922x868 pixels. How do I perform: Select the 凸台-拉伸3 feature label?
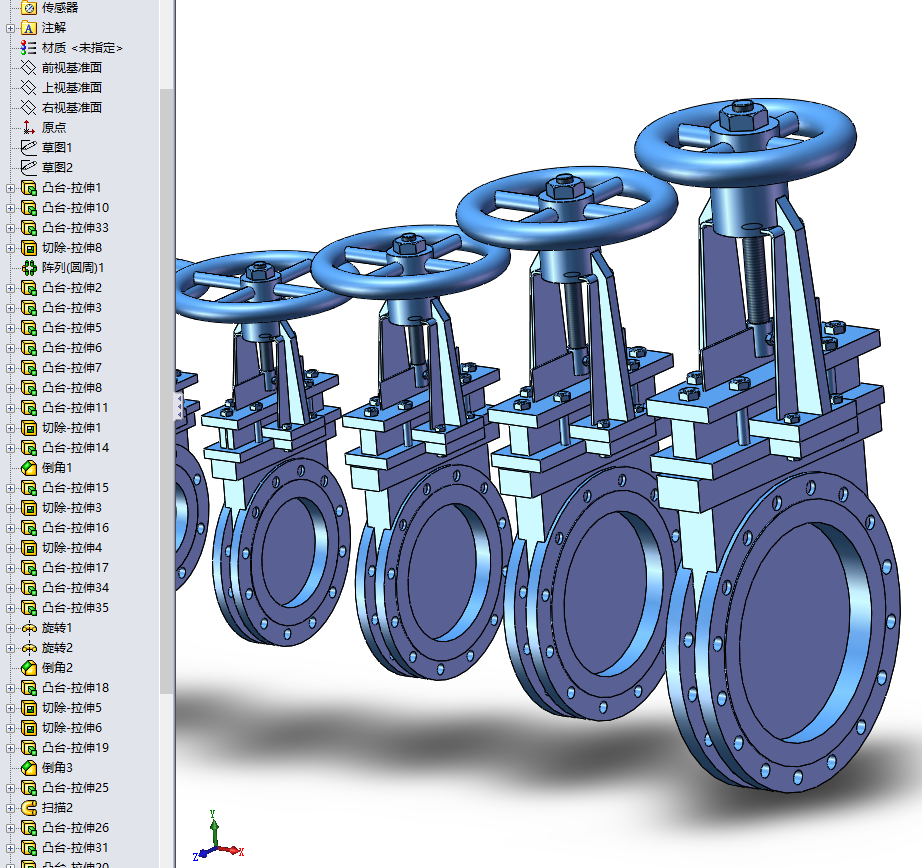(x=72, y=308)
